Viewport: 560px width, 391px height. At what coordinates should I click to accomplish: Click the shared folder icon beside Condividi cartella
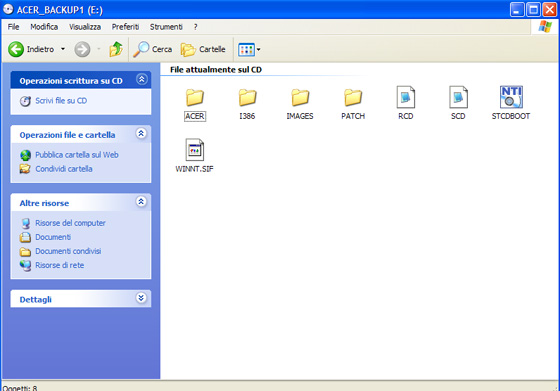click(25, 169)
